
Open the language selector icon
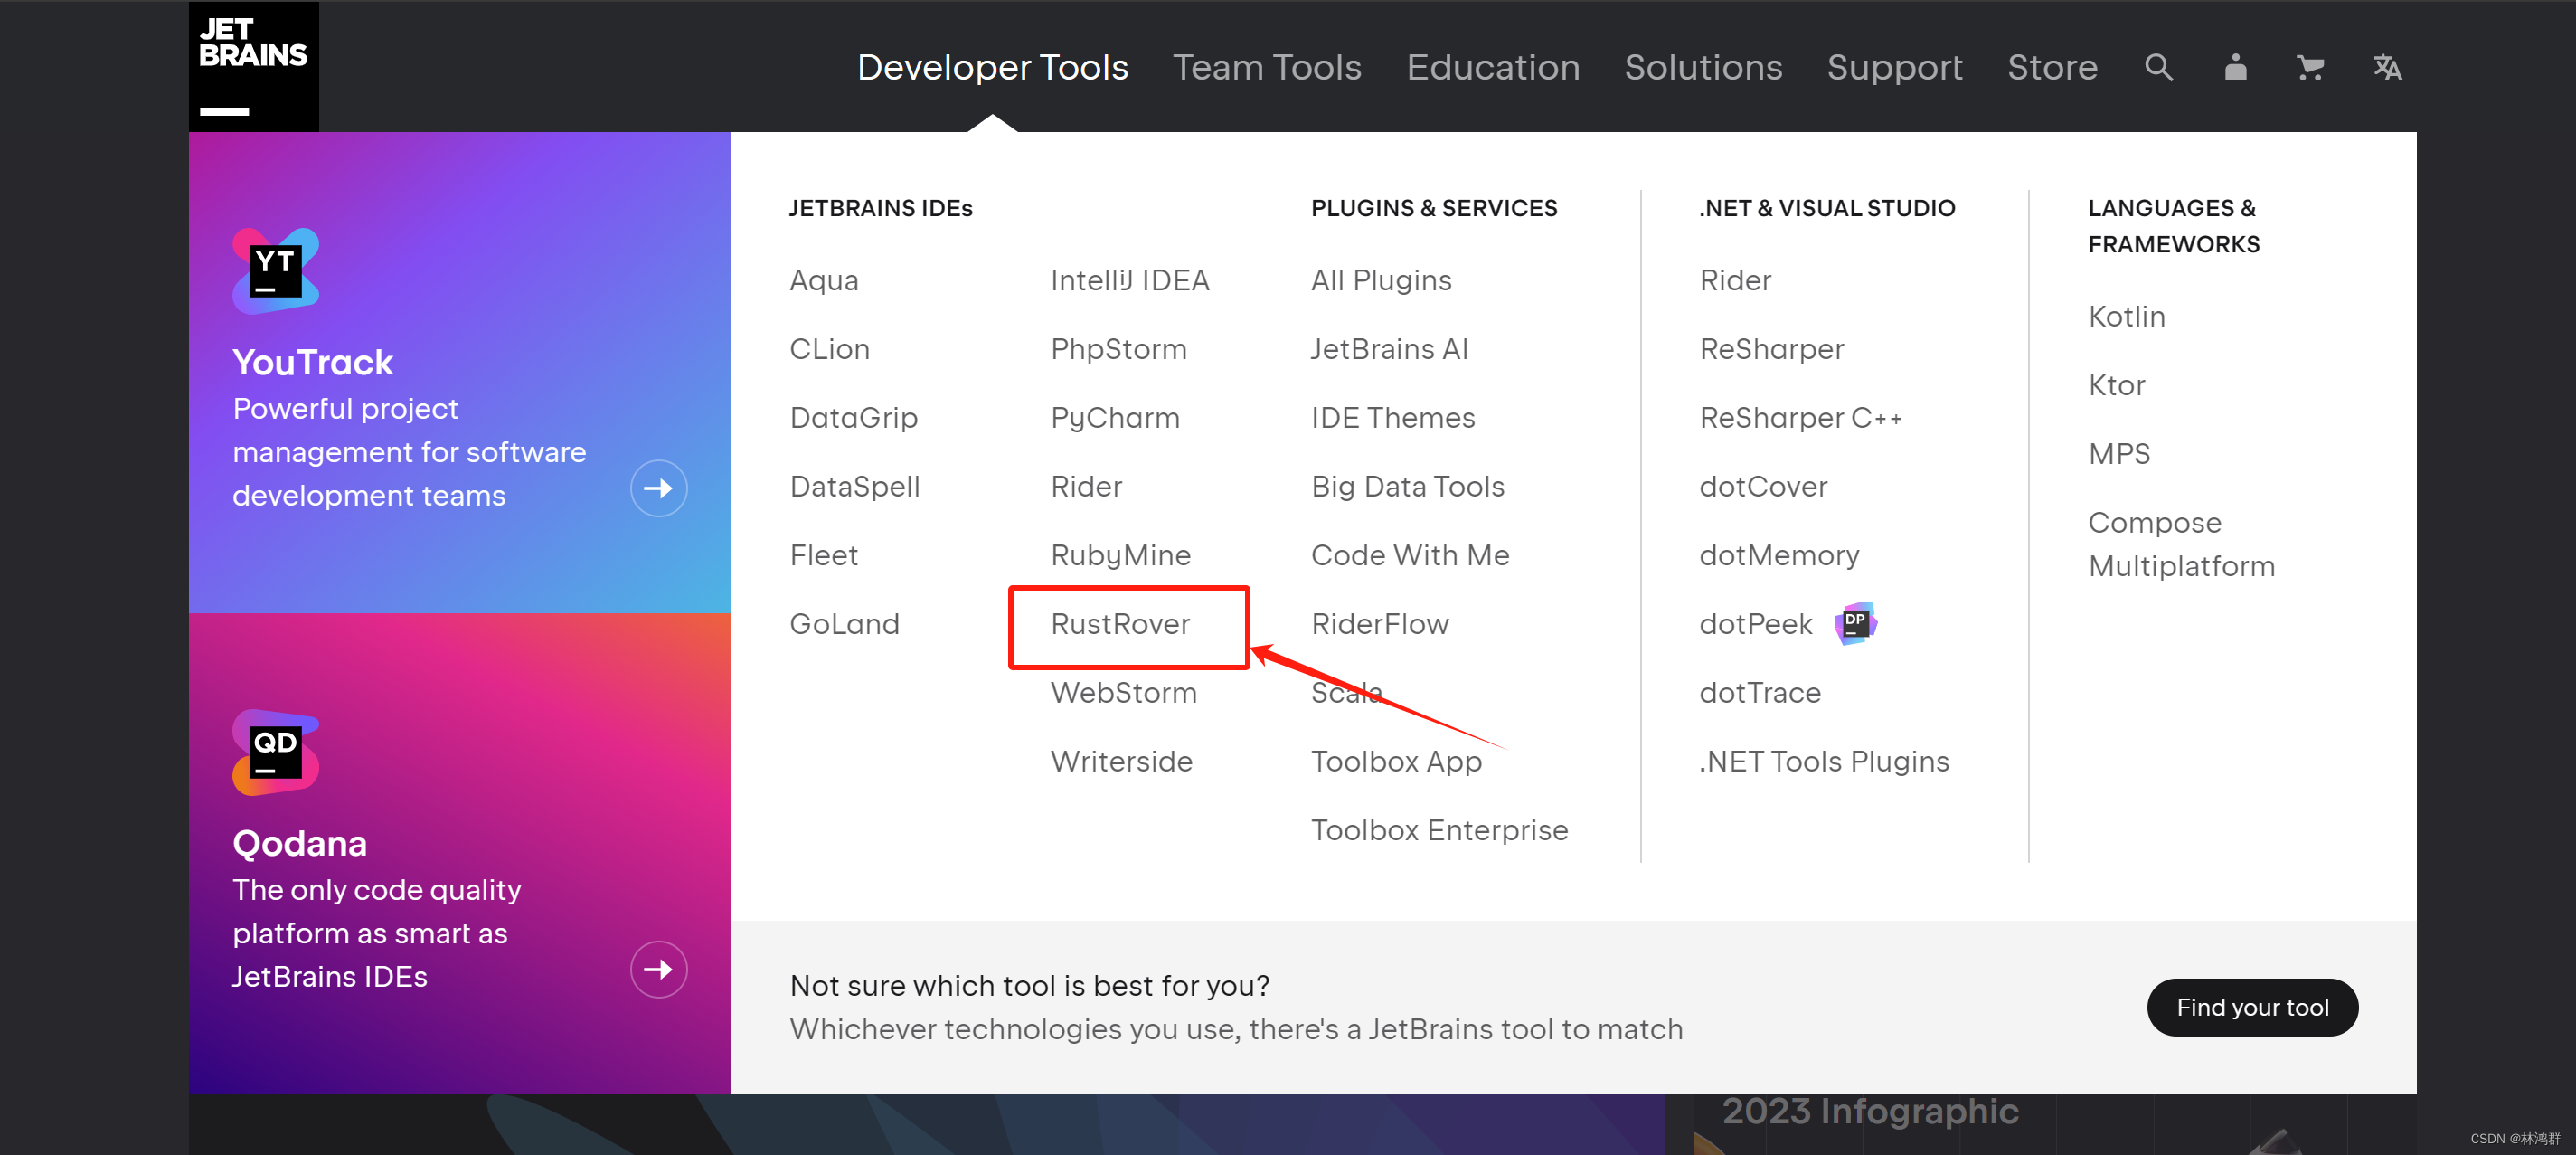pyautogui.click(x=2387, y=68)
